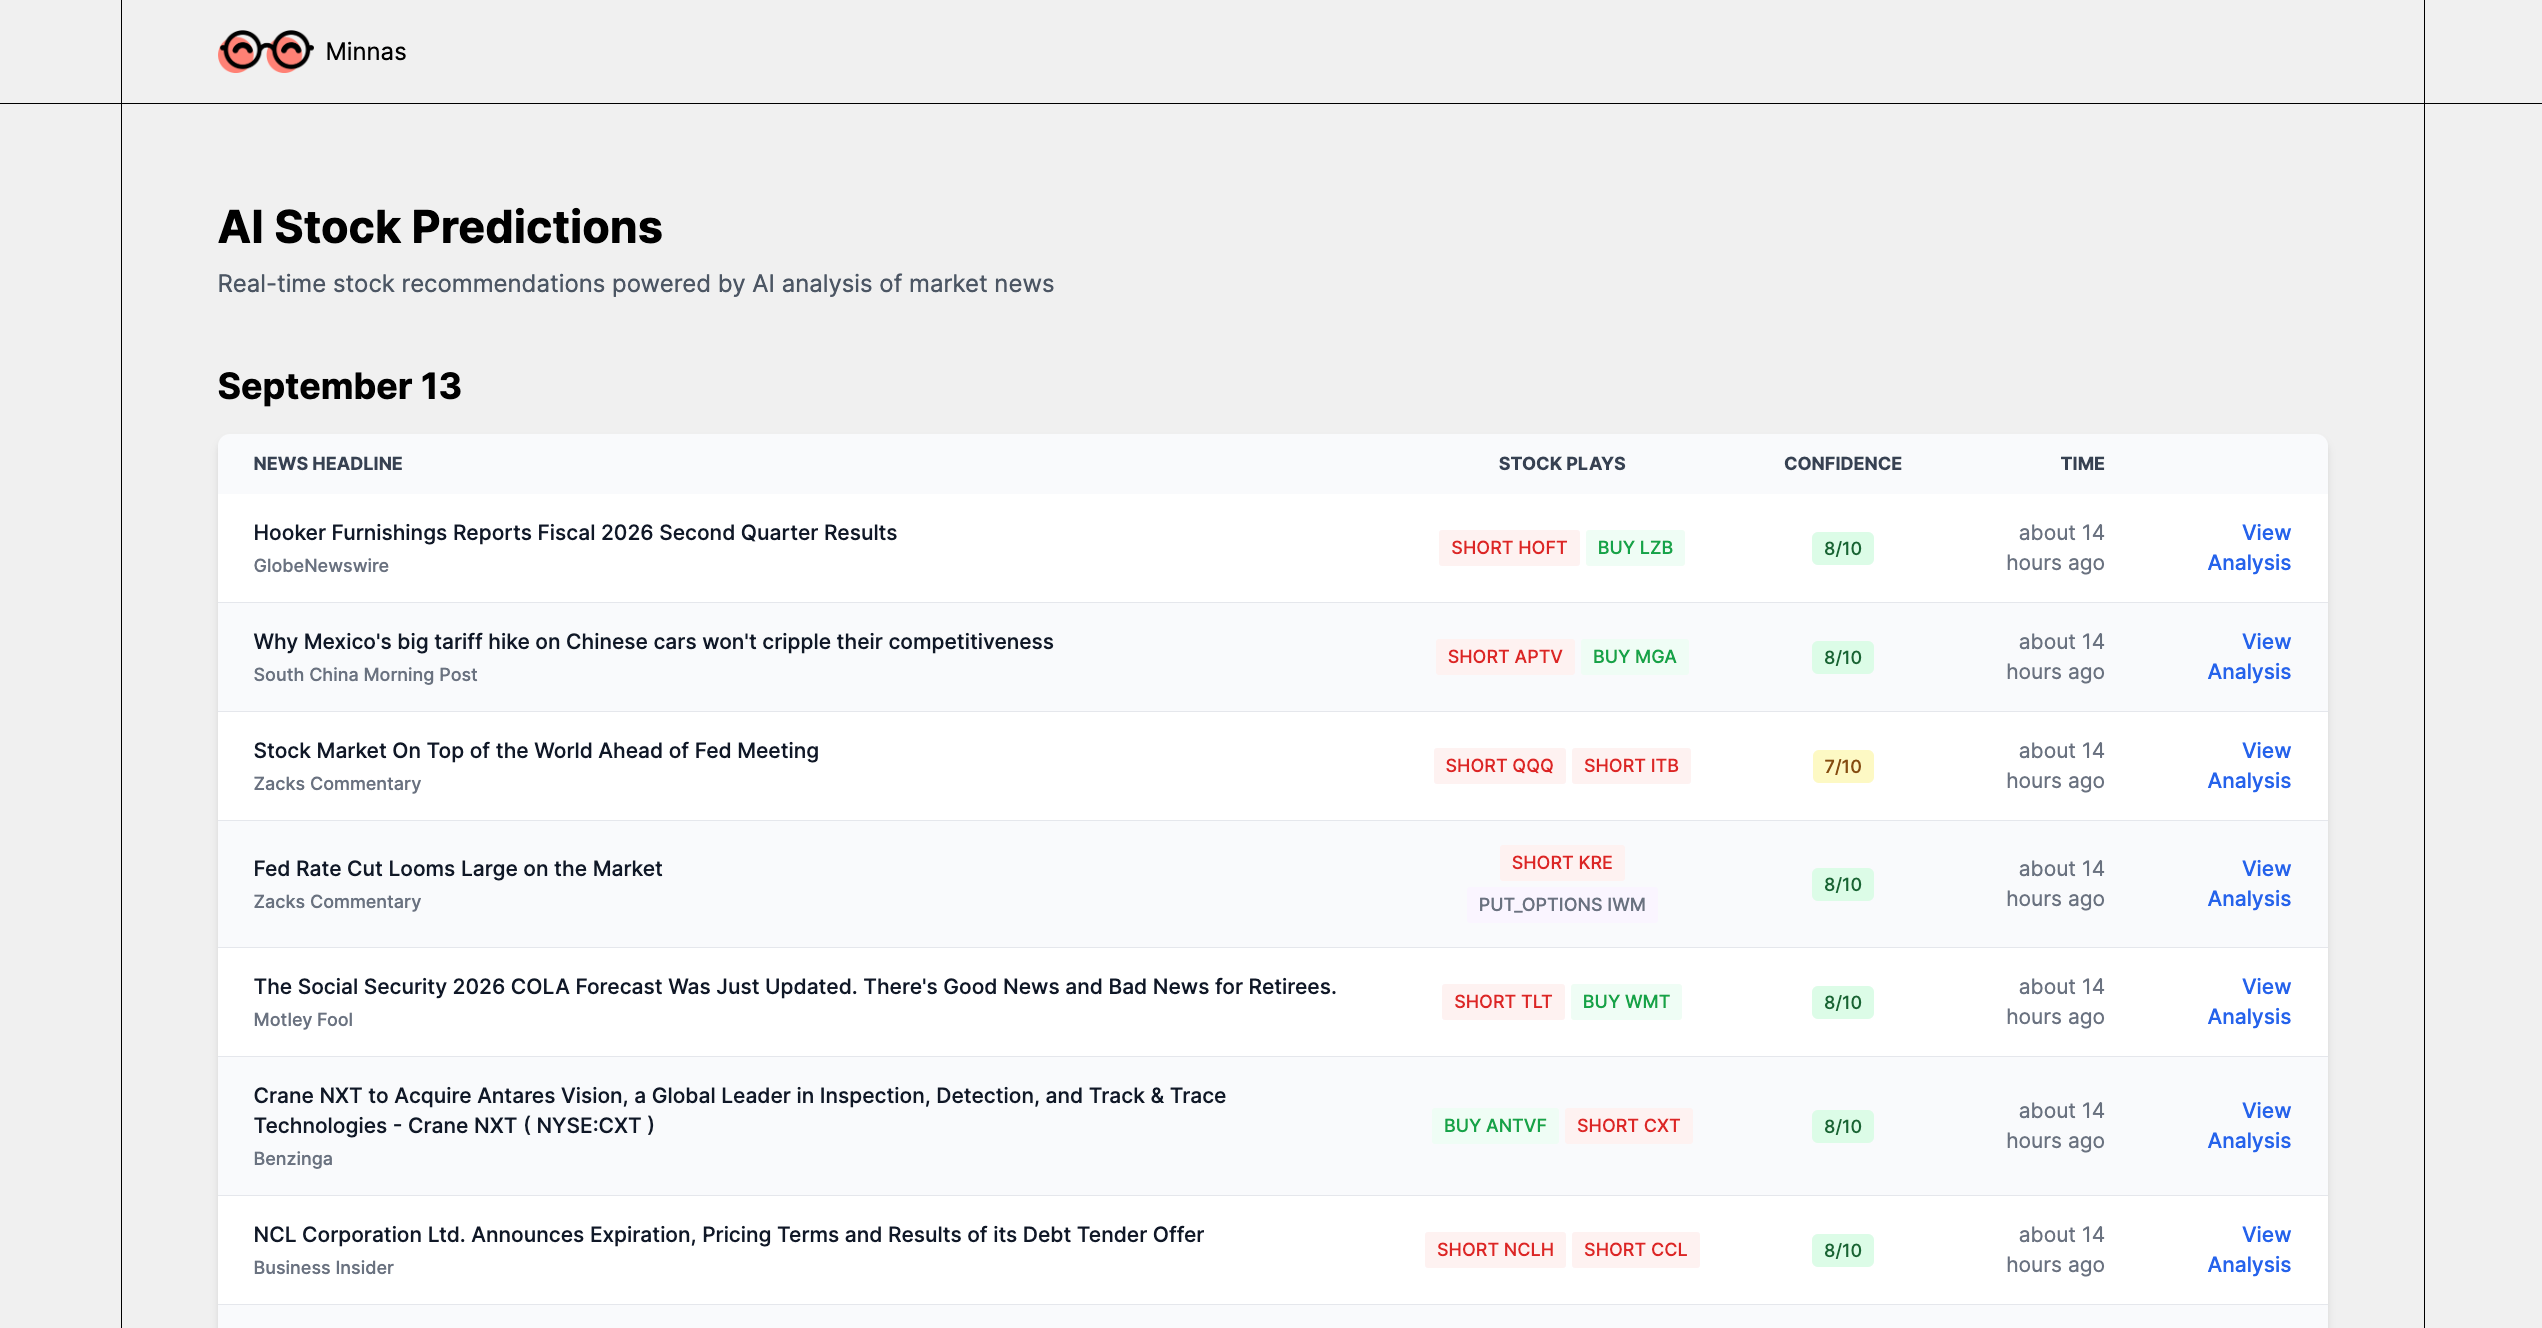This screenshot has height=1328, width=2542.
Task: Select the BUY WMT stock tag
Action: coord(1625,1002)
